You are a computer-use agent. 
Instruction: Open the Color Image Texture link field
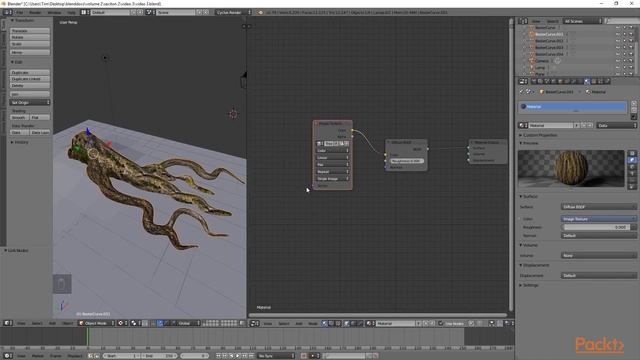coord(598,219)
